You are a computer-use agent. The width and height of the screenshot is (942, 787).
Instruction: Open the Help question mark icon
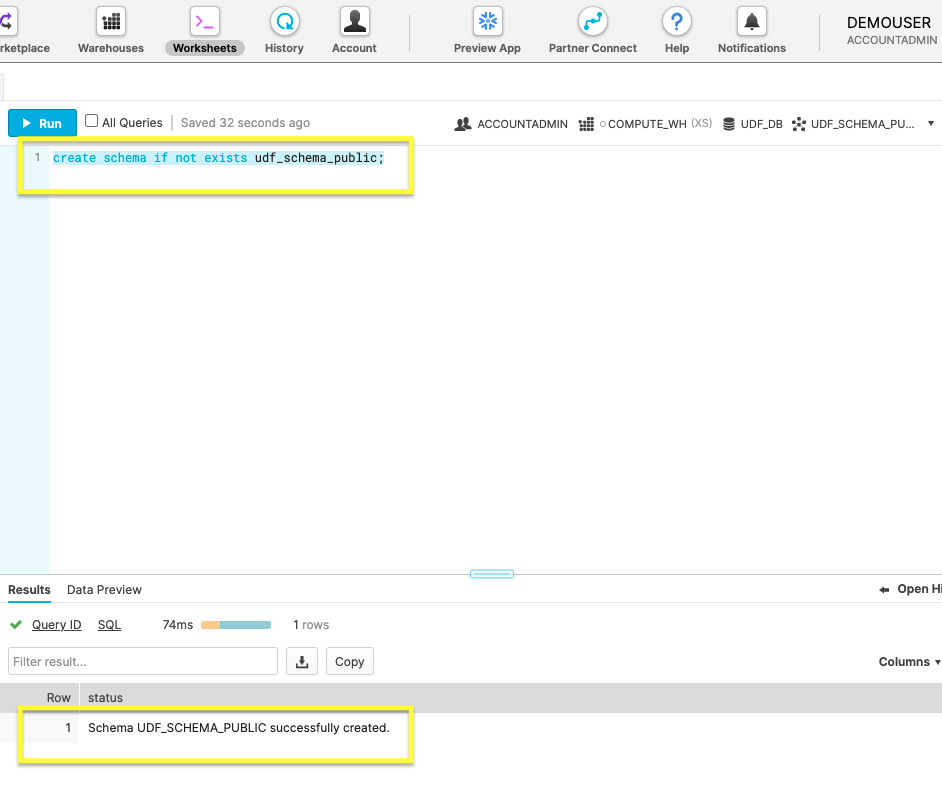677,21
